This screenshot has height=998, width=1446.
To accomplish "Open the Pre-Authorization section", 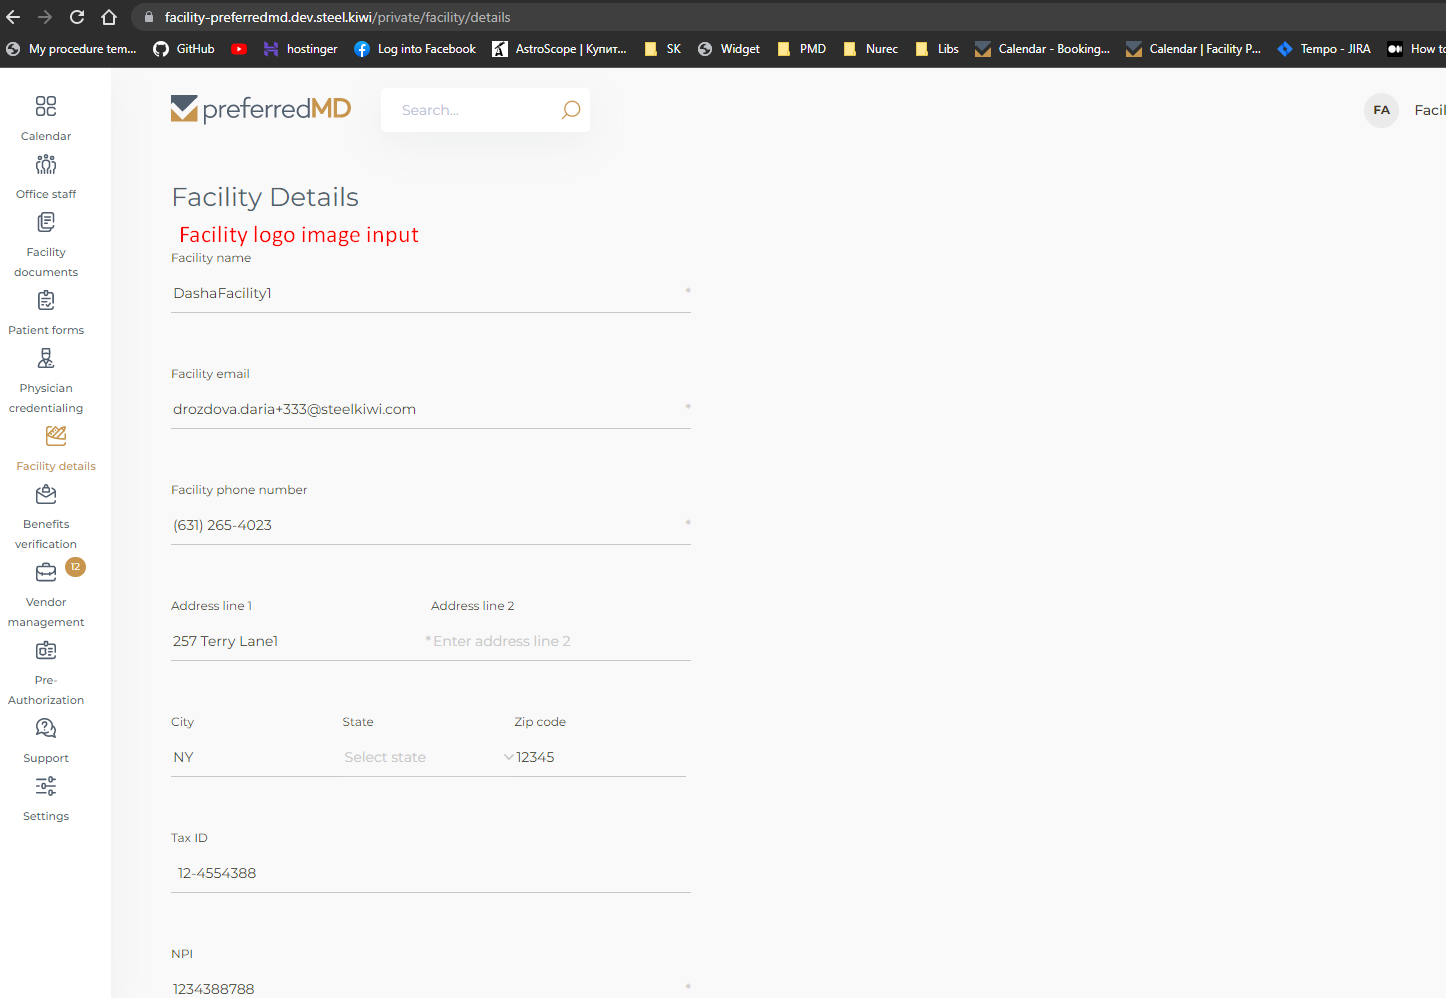I will tap(46, 651).
